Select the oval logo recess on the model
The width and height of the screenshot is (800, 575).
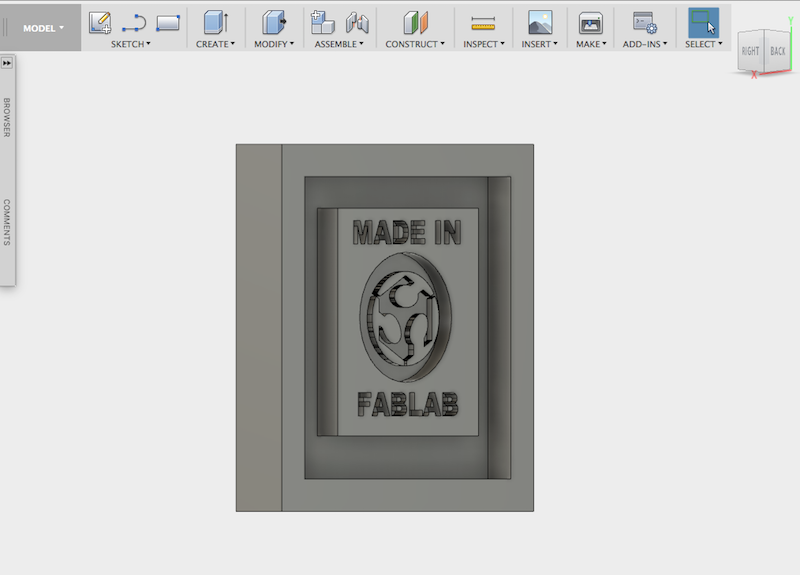coord(405,316)
